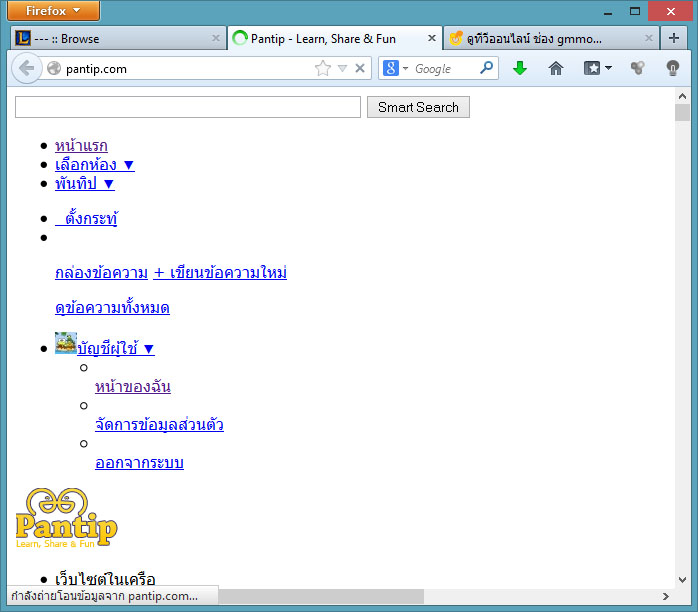Screen dimensions: 698x612
Task: Click the horizontal scrollbar thumb
Action: tap(321, 596)
